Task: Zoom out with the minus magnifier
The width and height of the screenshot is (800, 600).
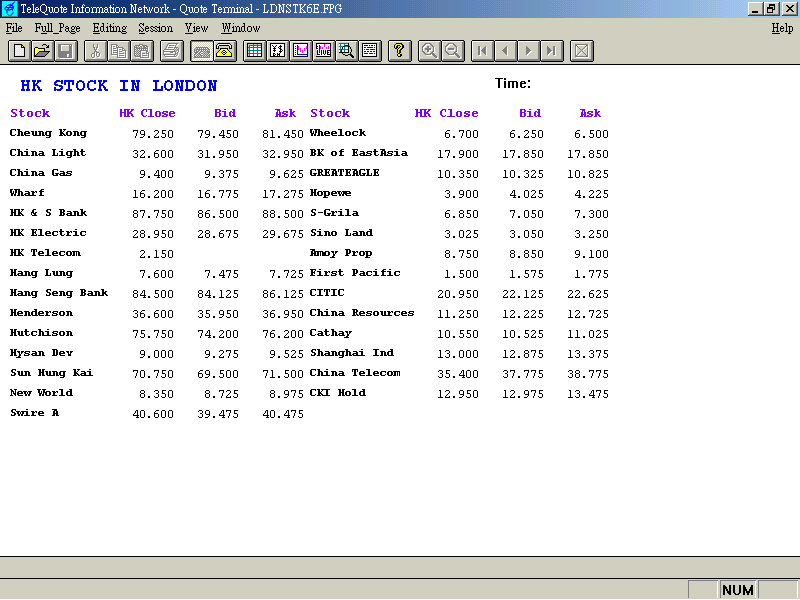Action: pyautogui.click(x=453, y=51)
